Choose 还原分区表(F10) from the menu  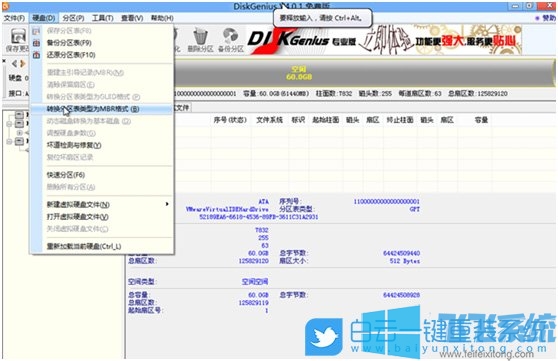(x=71, y=55)
